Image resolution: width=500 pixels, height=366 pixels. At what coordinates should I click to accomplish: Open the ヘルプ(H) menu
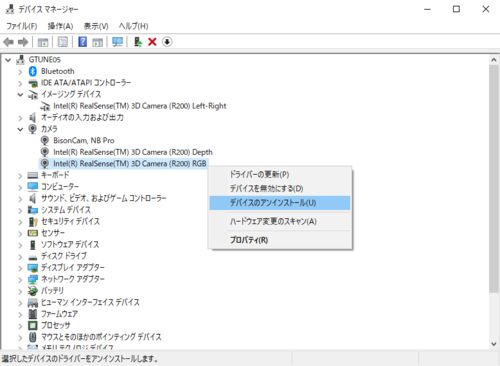coord(133,26)
